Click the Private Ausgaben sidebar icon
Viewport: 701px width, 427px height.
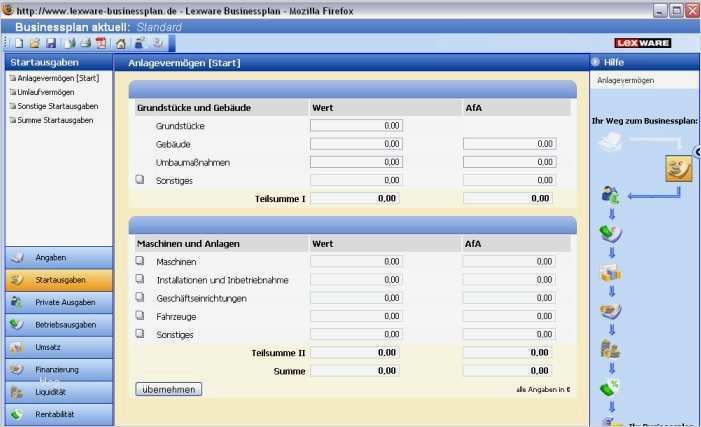[17, 302]
